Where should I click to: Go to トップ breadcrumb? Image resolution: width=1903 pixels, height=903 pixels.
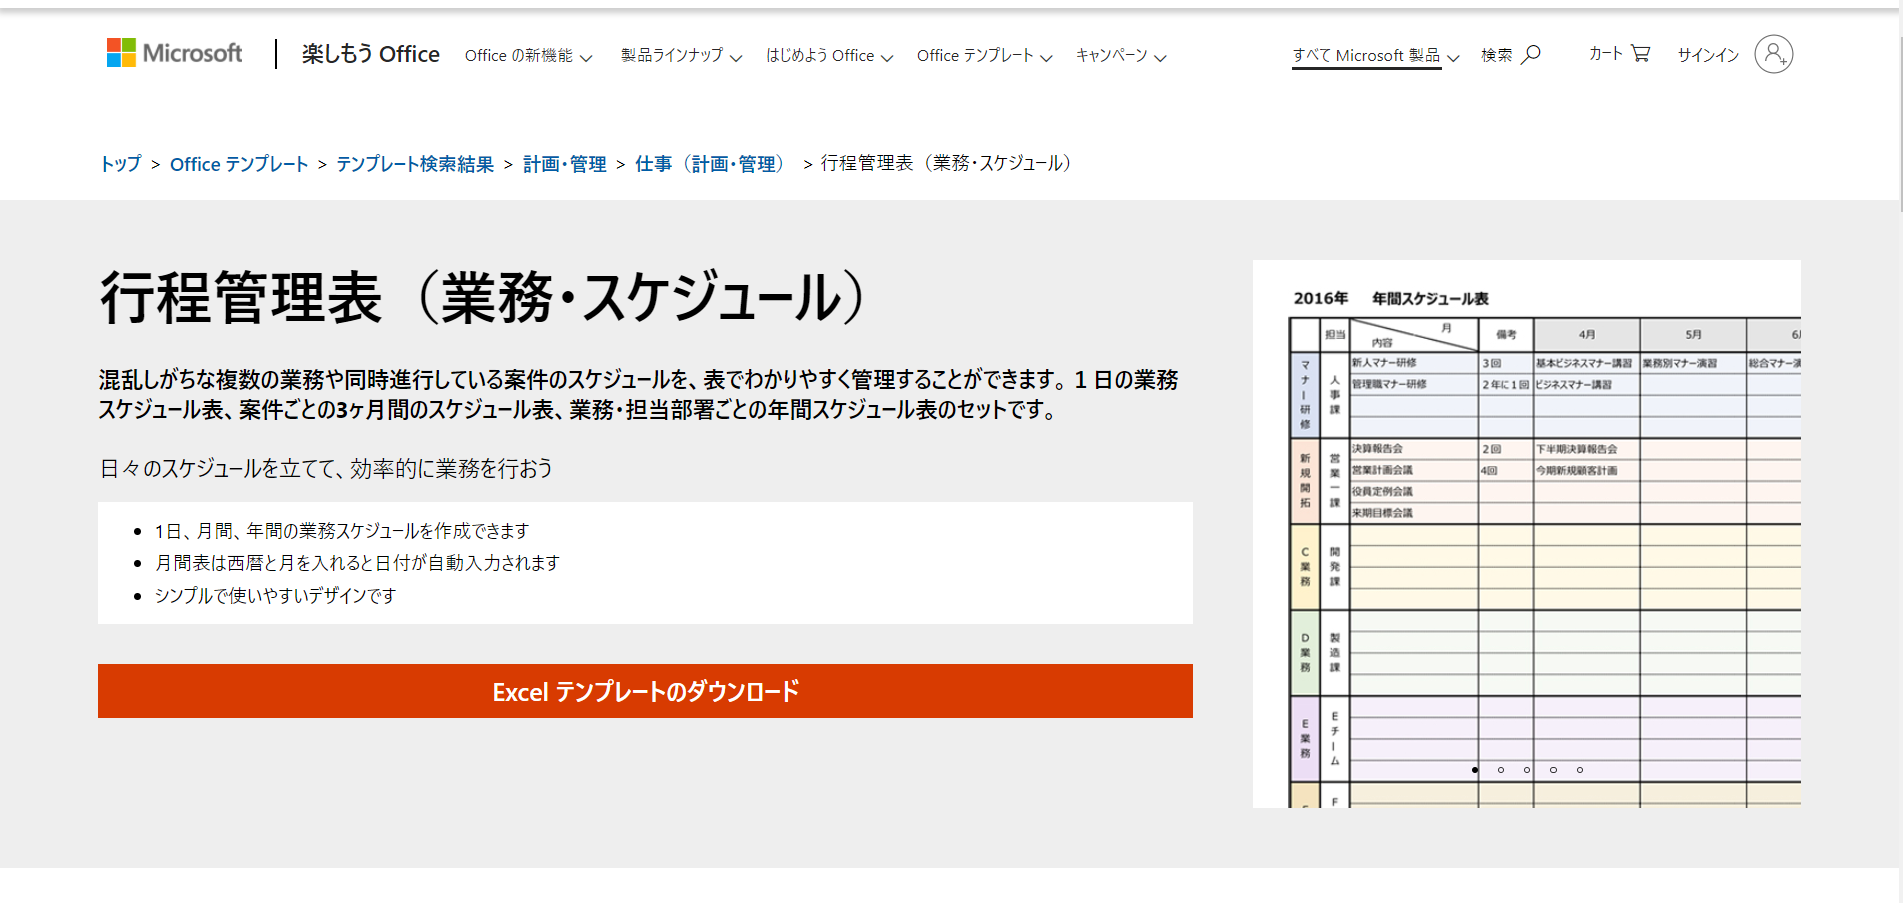coord(120,164)
